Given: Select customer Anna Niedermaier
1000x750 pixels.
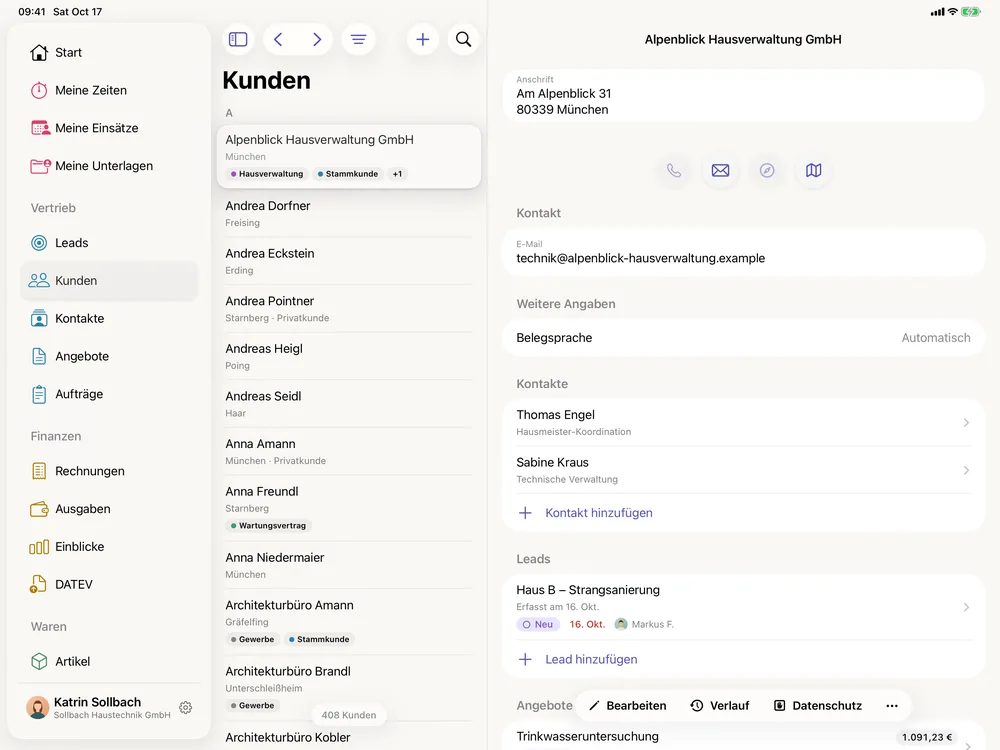Looking at the screenshot, I should click(349, 565).
